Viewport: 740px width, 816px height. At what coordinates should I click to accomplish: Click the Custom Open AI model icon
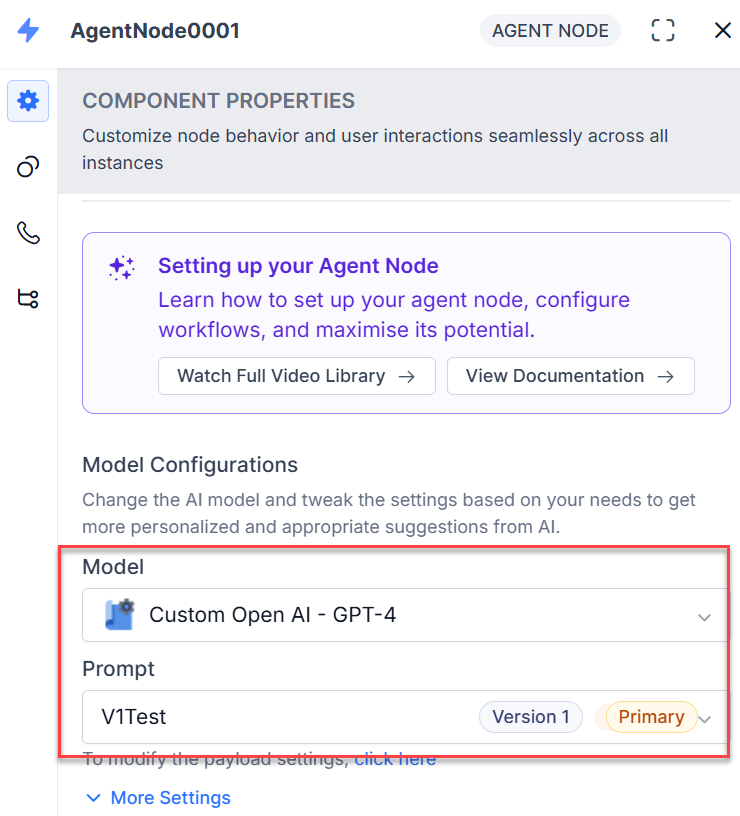pyautogui.click(x=120, y=615)
